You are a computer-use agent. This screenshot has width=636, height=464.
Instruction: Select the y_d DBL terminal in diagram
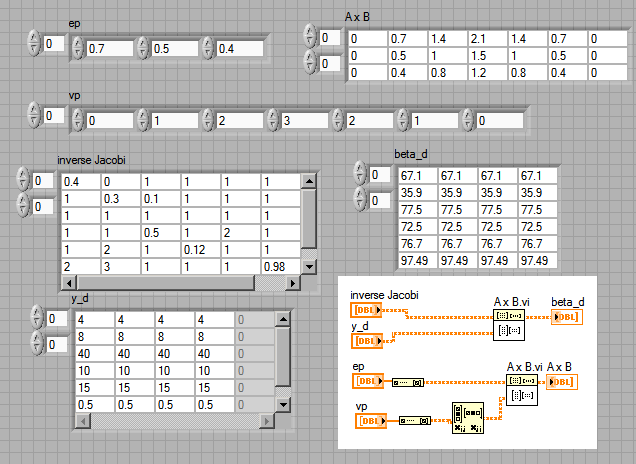(x=367, y=341)
